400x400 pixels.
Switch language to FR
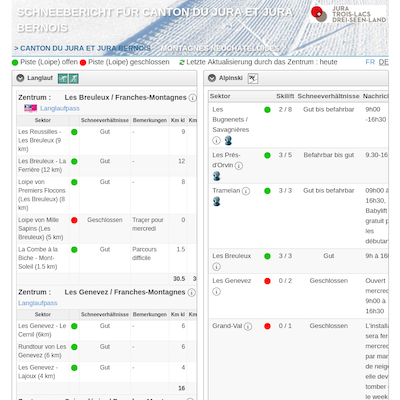370,62
